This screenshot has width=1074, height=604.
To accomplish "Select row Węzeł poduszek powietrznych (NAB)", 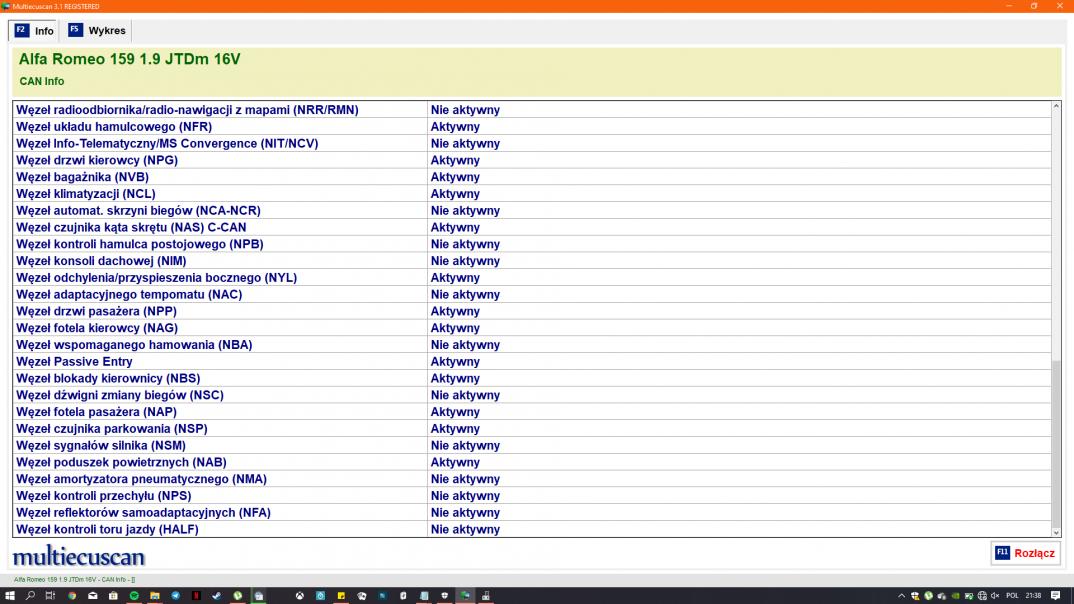I will click(x=532, y=462).
